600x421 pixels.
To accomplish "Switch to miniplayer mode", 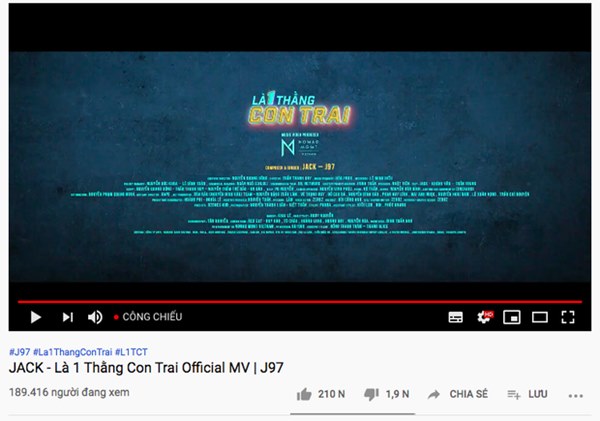I will [512, 317].
